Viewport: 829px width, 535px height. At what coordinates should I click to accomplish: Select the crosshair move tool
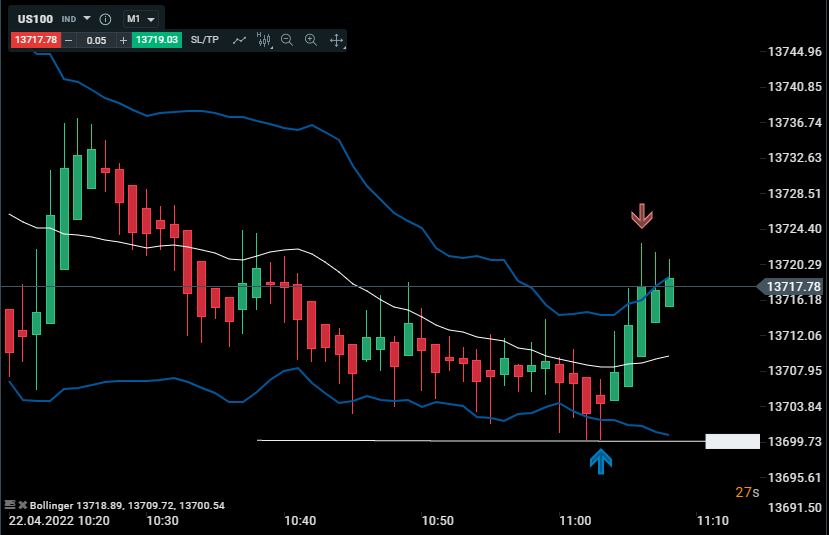click(x=336, y=40)
